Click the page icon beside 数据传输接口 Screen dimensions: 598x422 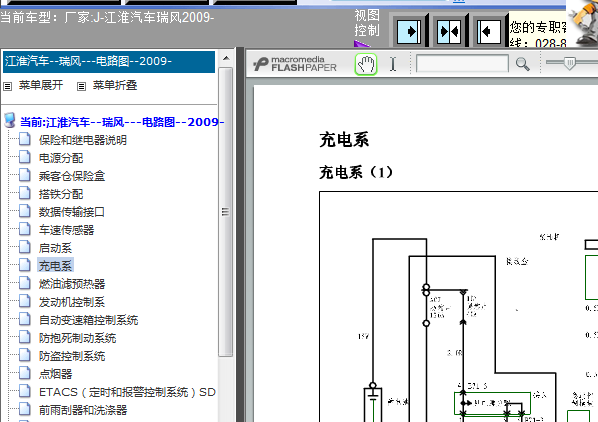point(25,211)
